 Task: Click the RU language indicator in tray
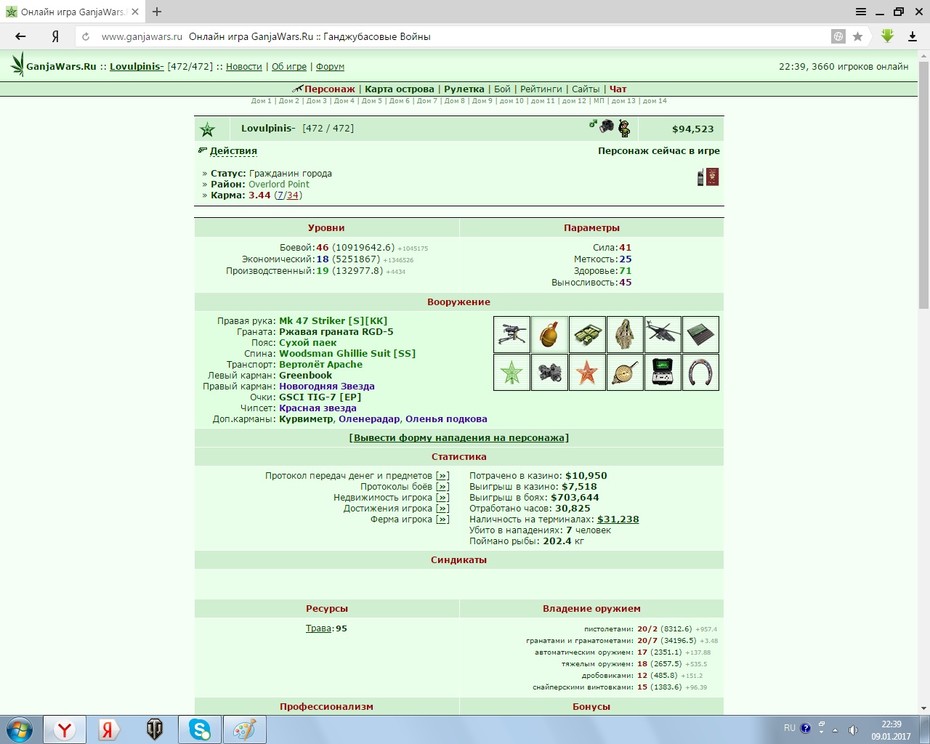(x=789, y=728)
